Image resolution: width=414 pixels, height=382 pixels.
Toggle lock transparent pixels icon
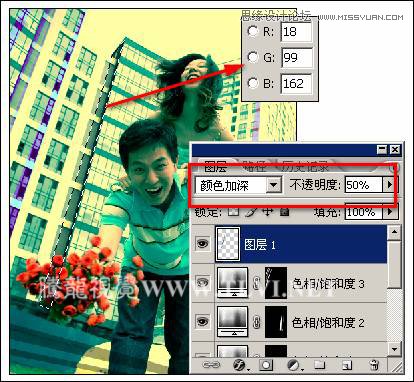point(234,211)
